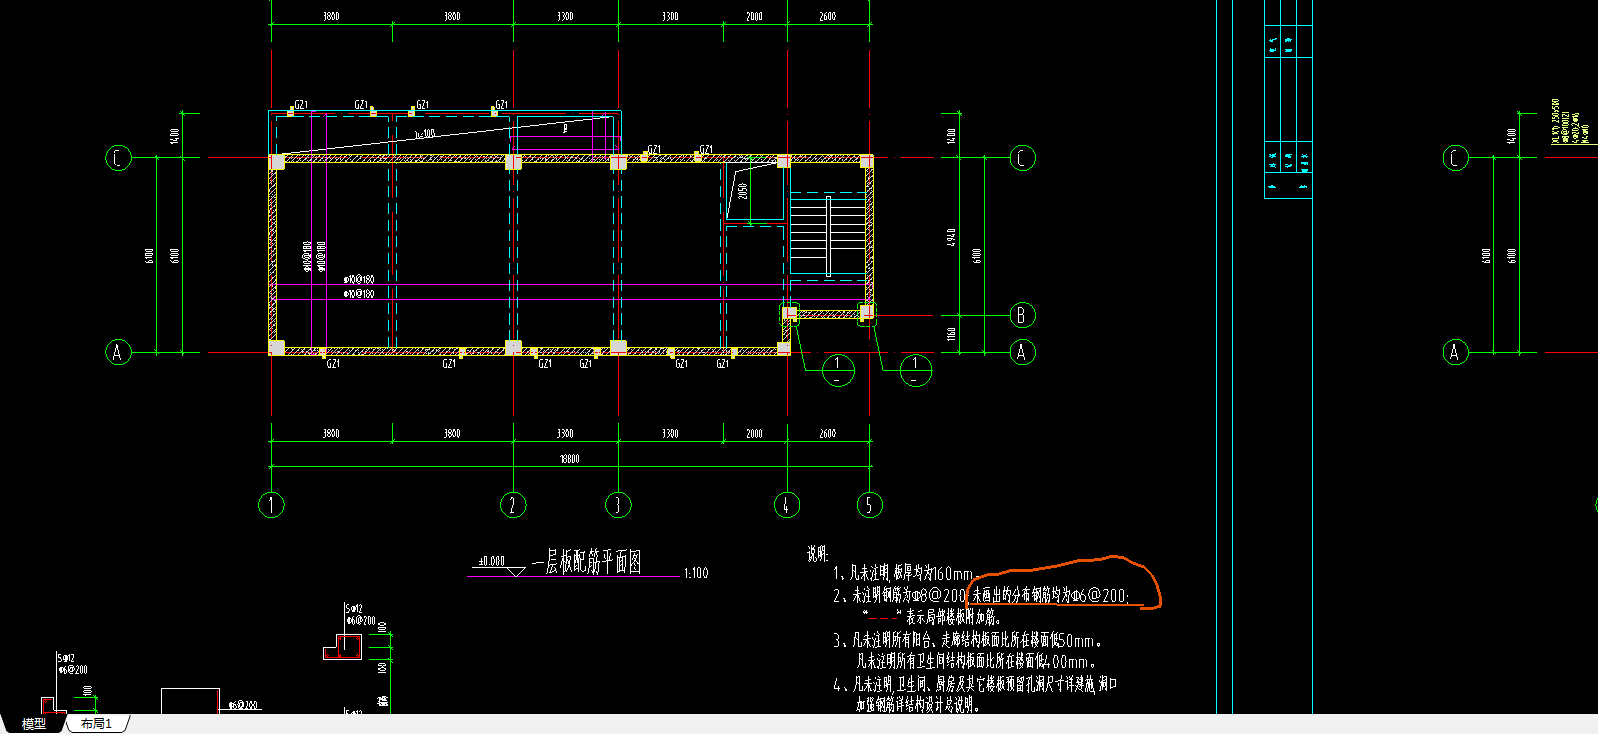Select note 4 about 厨房 reserved openings
Viewport: 1598px width, 734px height.
point(975,684)
